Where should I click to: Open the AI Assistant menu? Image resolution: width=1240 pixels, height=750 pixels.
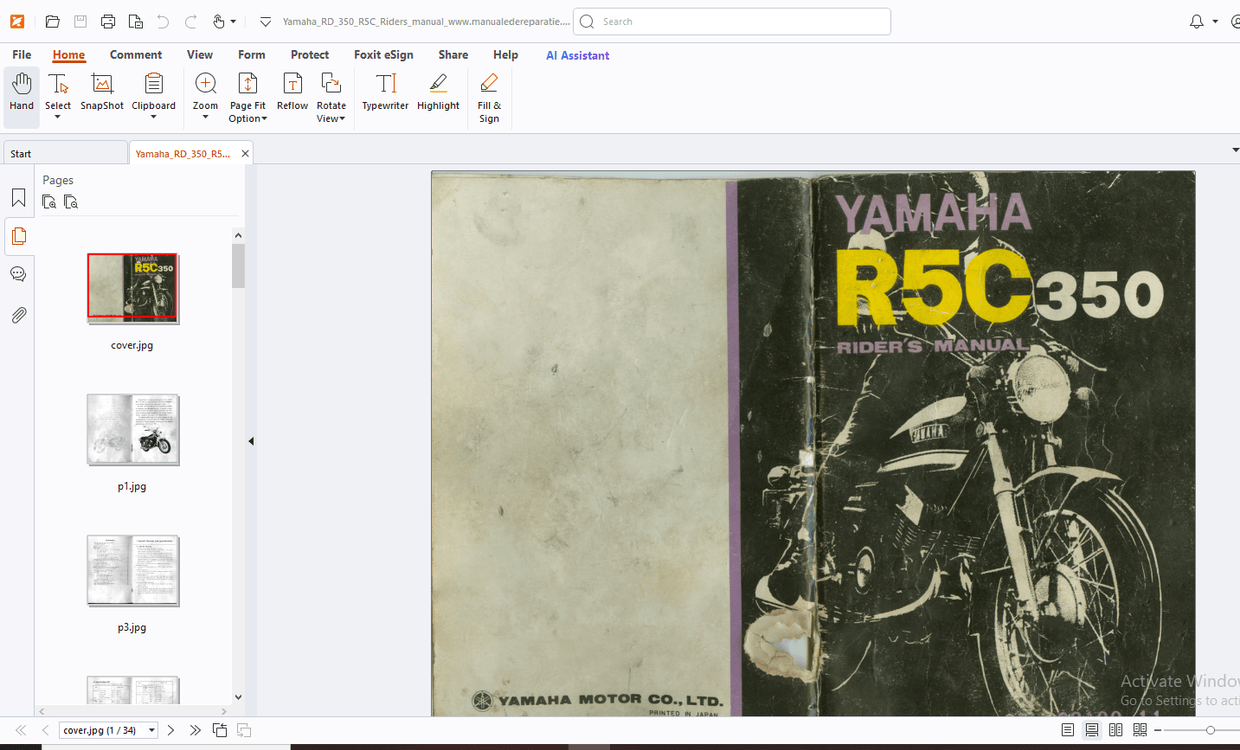coord(577,55)
